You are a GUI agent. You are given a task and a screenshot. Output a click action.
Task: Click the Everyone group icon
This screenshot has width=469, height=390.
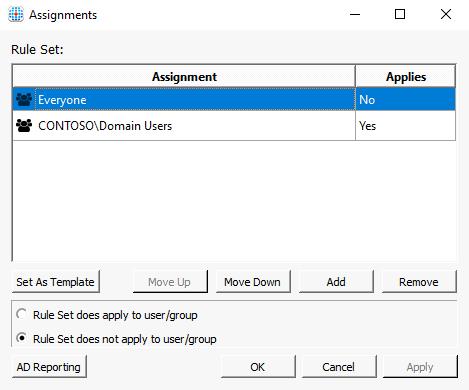(24, 100)
